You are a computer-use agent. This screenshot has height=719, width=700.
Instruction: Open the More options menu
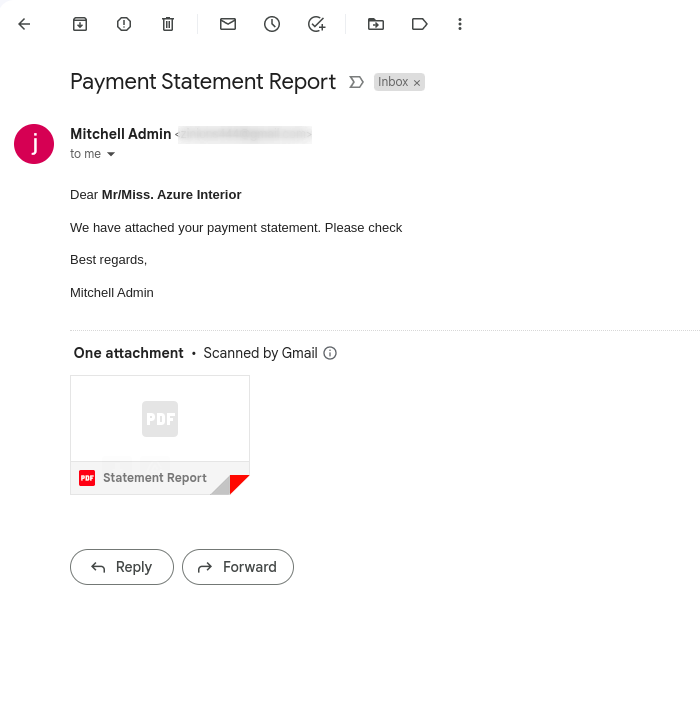click(460, 24)
